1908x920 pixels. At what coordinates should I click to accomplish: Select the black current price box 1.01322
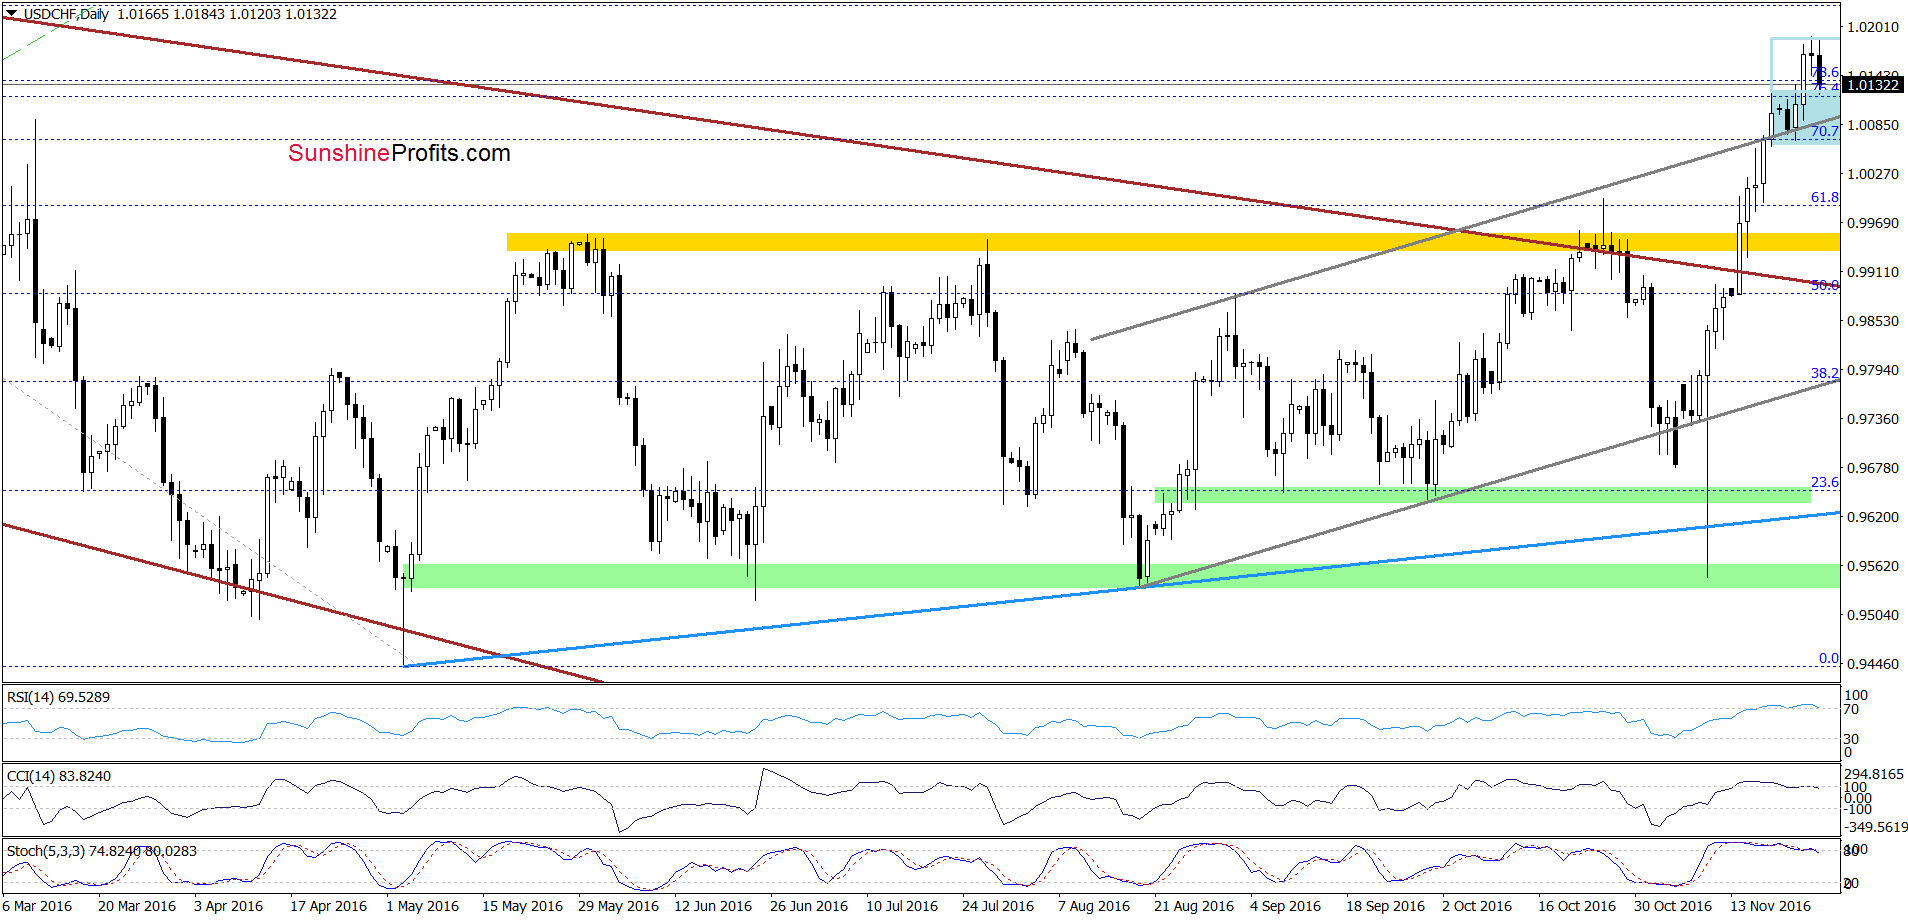(1872, 85)
